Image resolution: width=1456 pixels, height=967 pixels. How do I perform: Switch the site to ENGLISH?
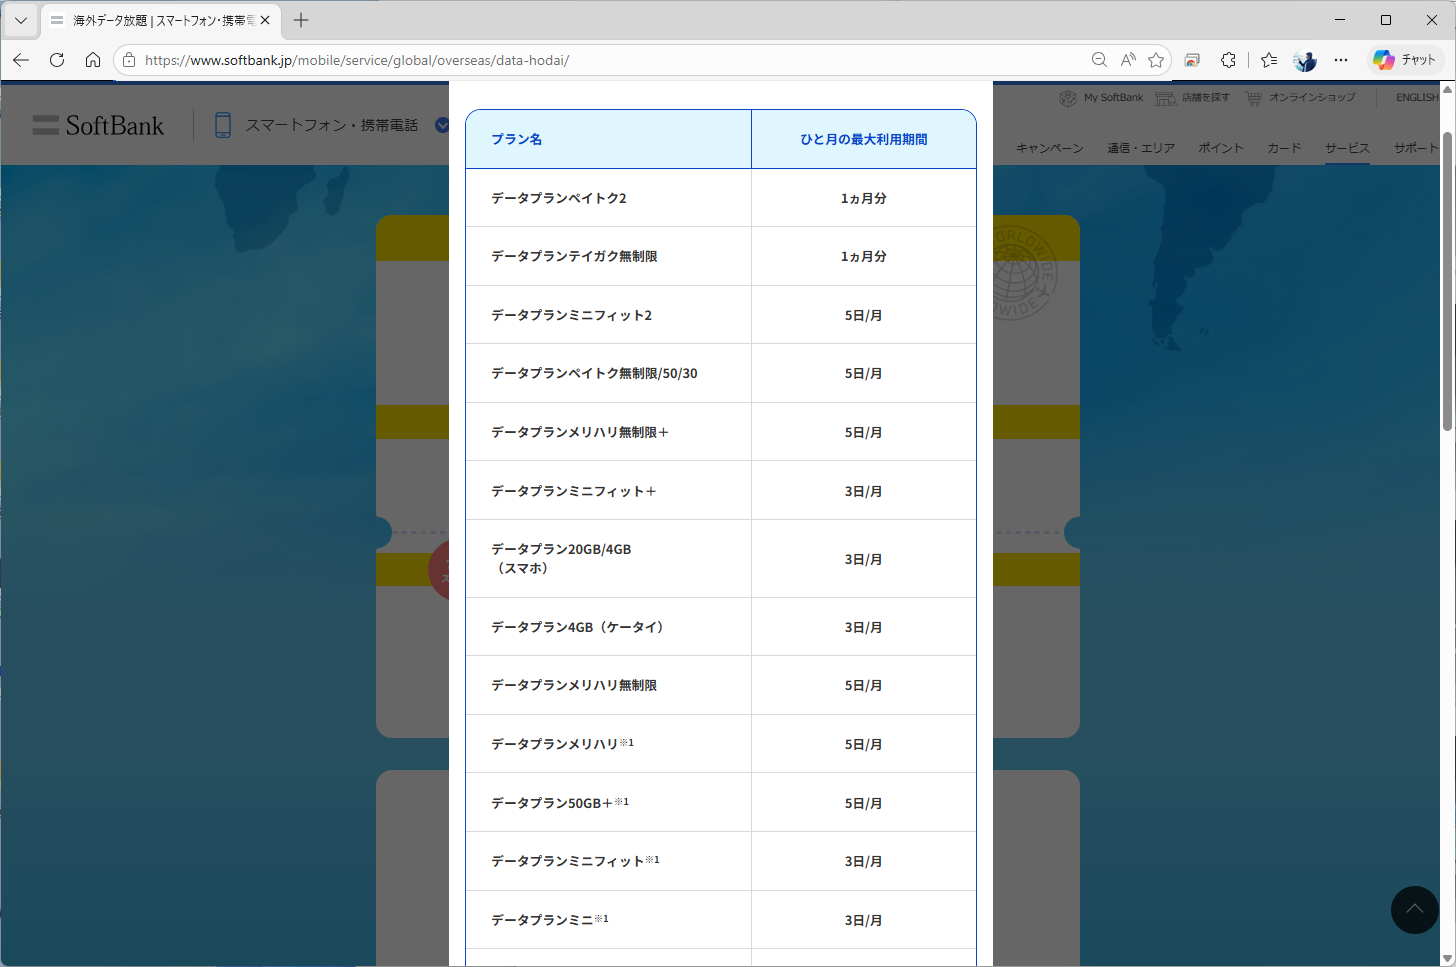click(x=1416, y=97)
